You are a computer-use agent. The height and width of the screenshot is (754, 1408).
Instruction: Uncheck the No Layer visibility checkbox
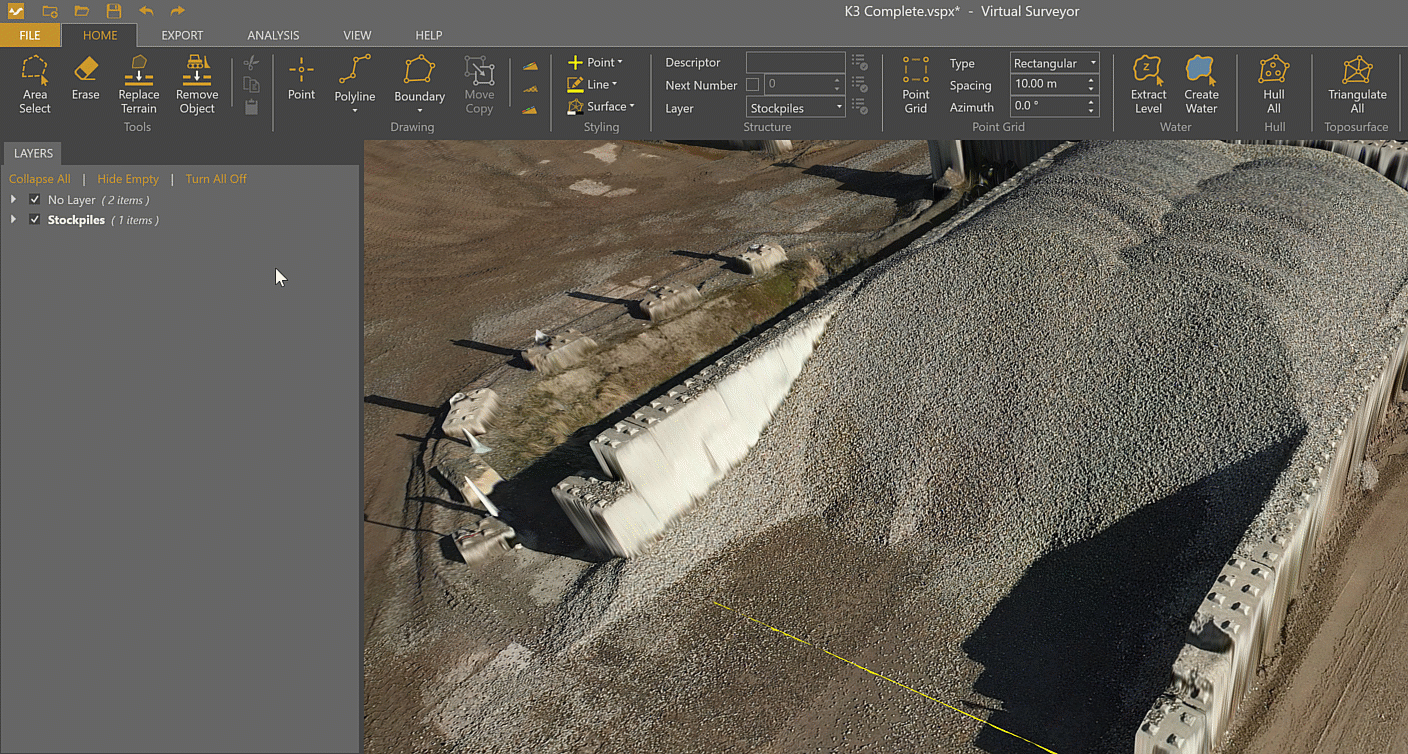coord(35,200)
